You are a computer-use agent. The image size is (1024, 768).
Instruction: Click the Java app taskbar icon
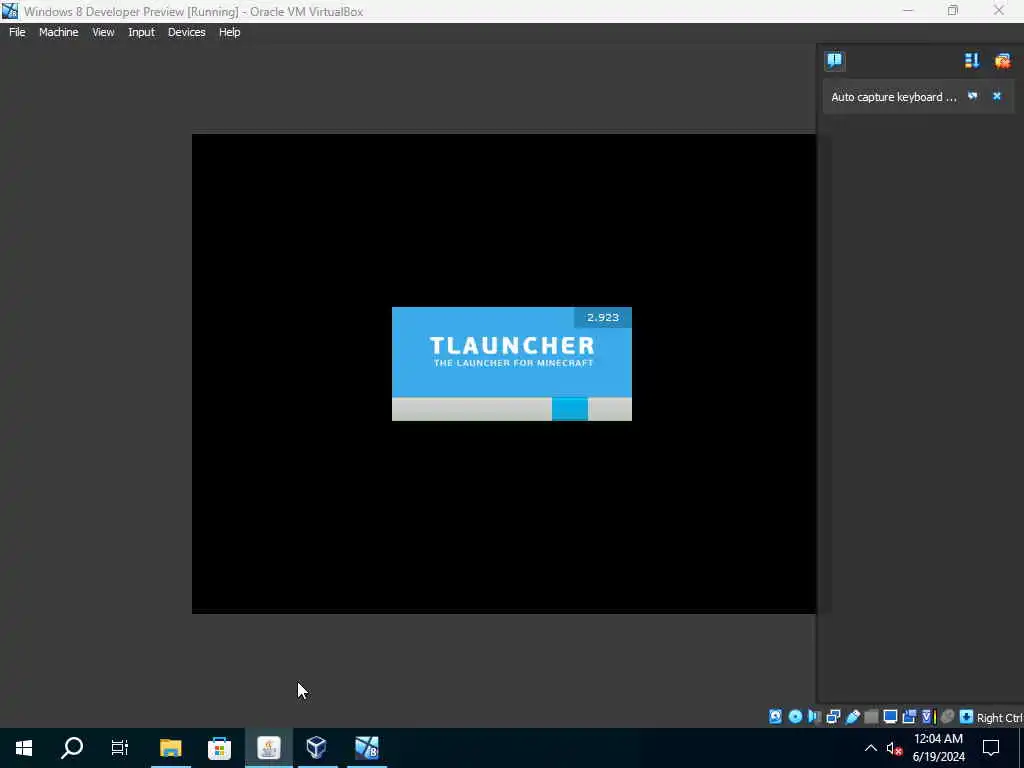pos(268,748)
